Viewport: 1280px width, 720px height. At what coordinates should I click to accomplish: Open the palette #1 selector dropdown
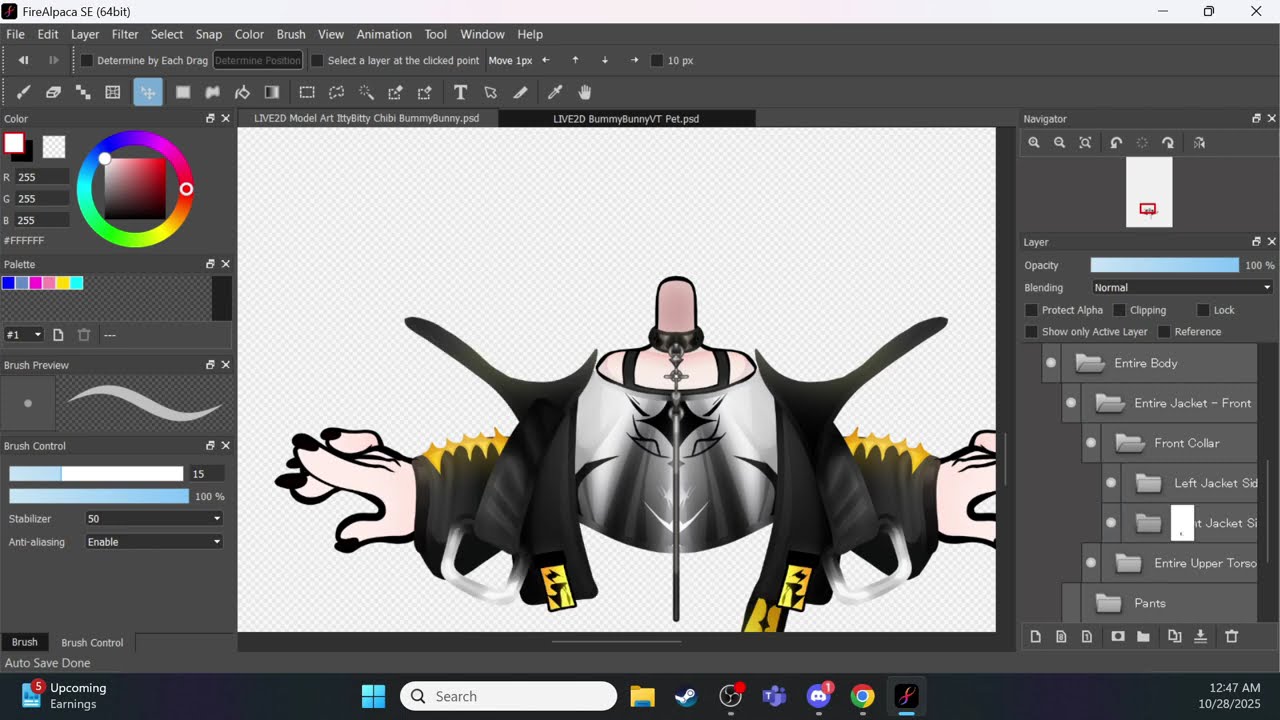pos(24,335)
